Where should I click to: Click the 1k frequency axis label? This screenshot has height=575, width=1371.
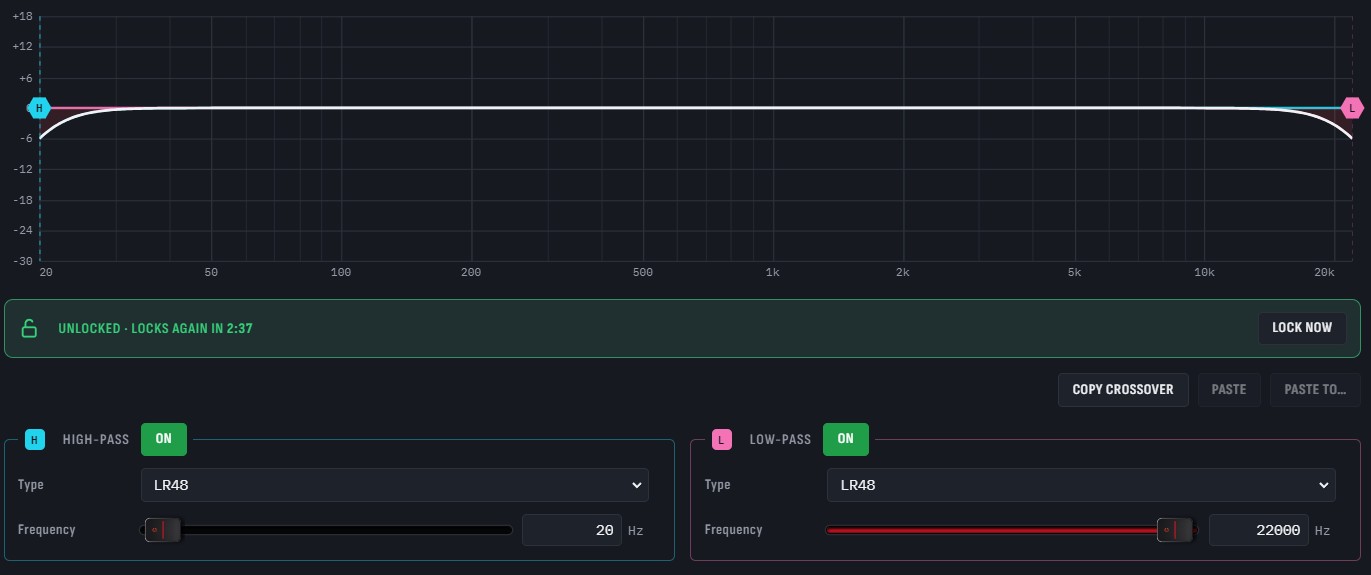[x=772, y=272]
